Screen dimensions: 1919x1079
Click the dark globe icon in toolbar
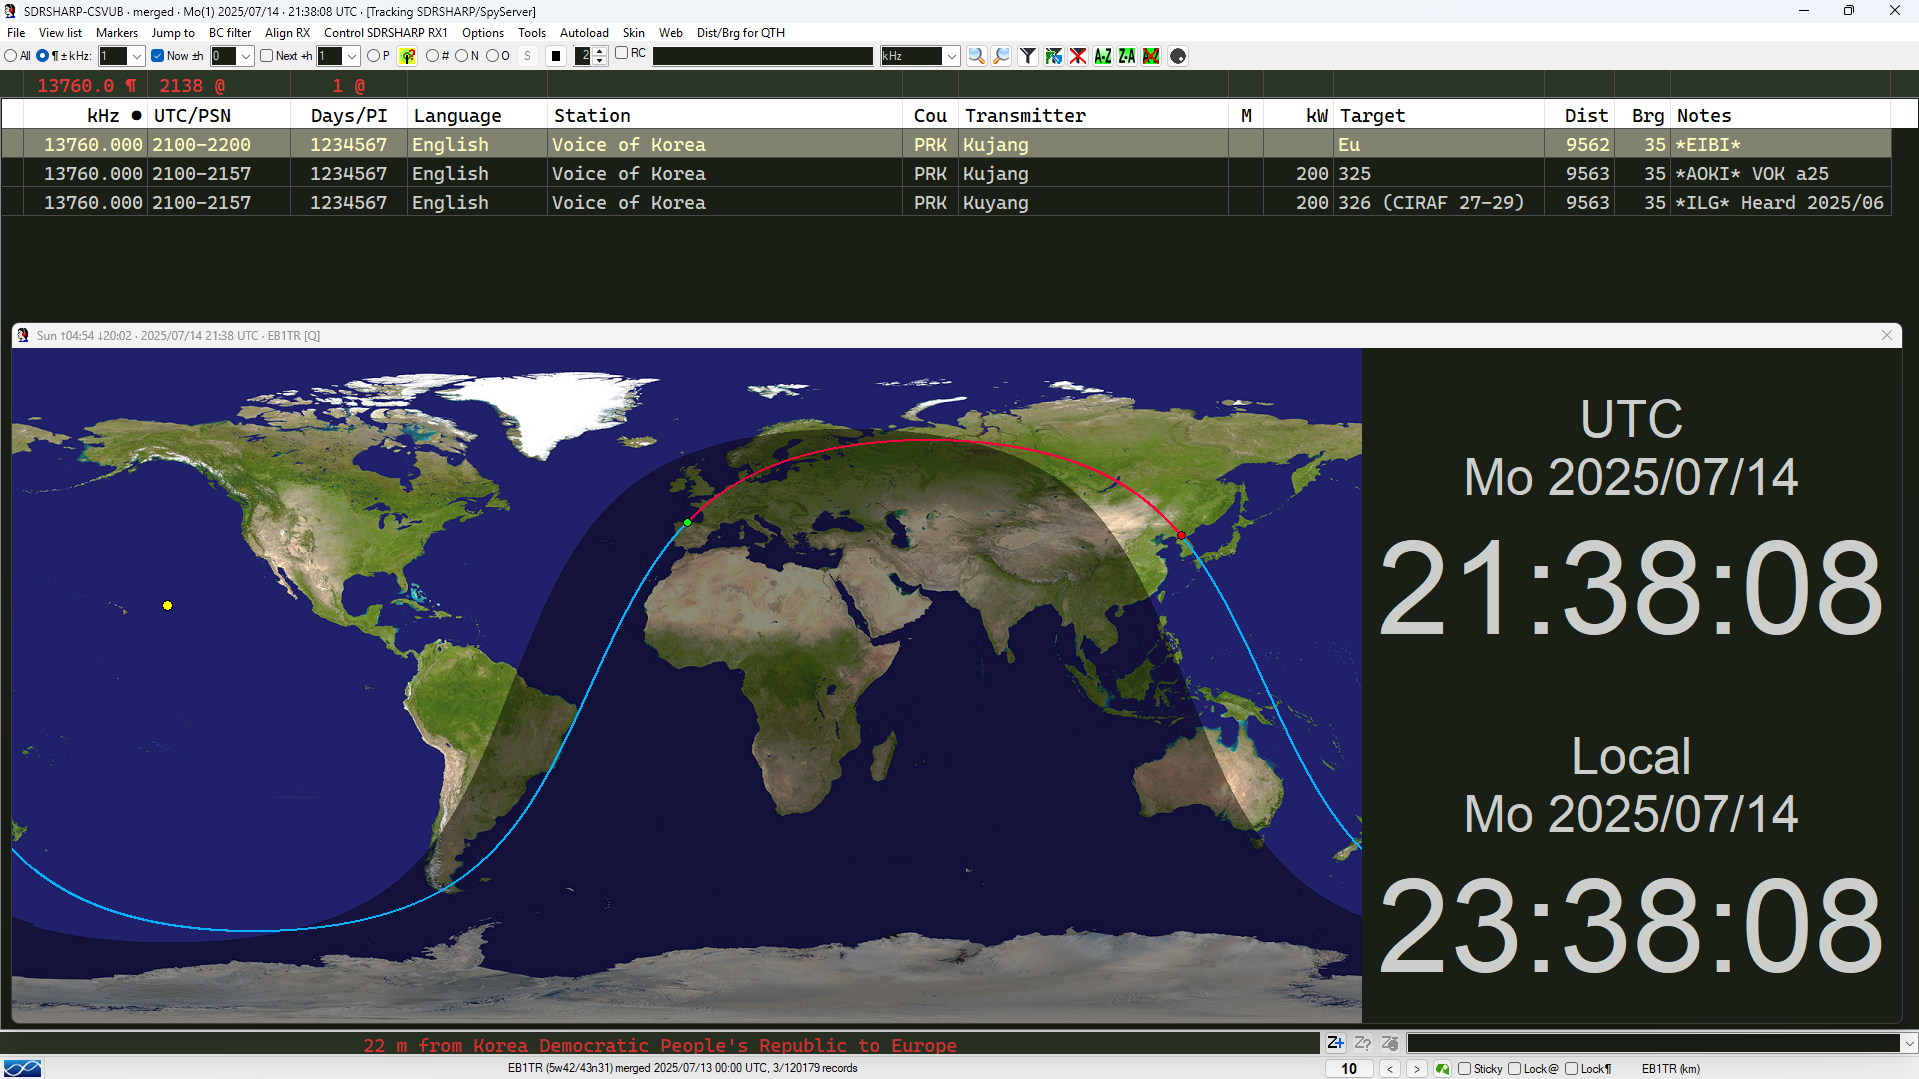1179,56
